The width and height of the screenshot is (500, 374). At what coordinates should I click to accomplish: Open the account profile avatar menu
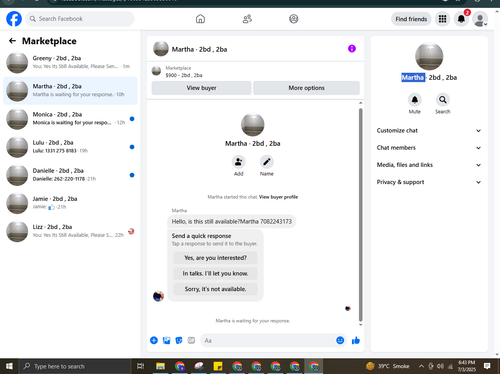480,19
